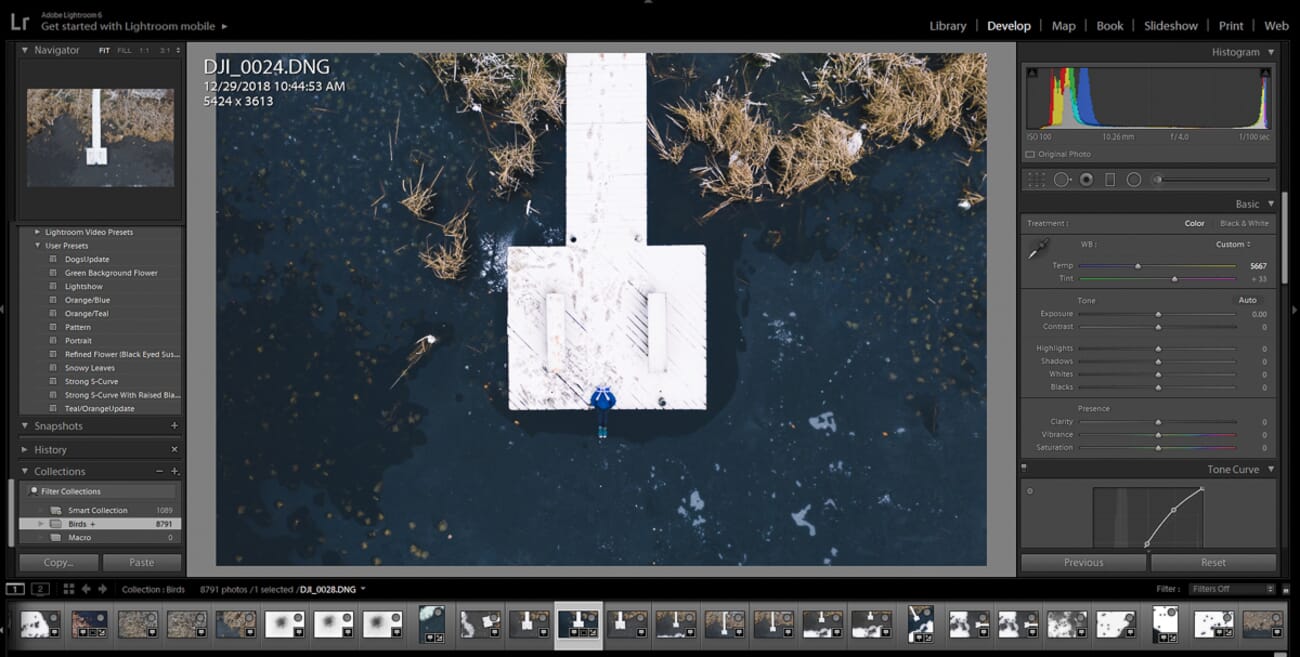Screen dimensions: 1300x657
Task: Open the Filters Off dropdown
Action: pyautogui.click(x=1233, y=589)
